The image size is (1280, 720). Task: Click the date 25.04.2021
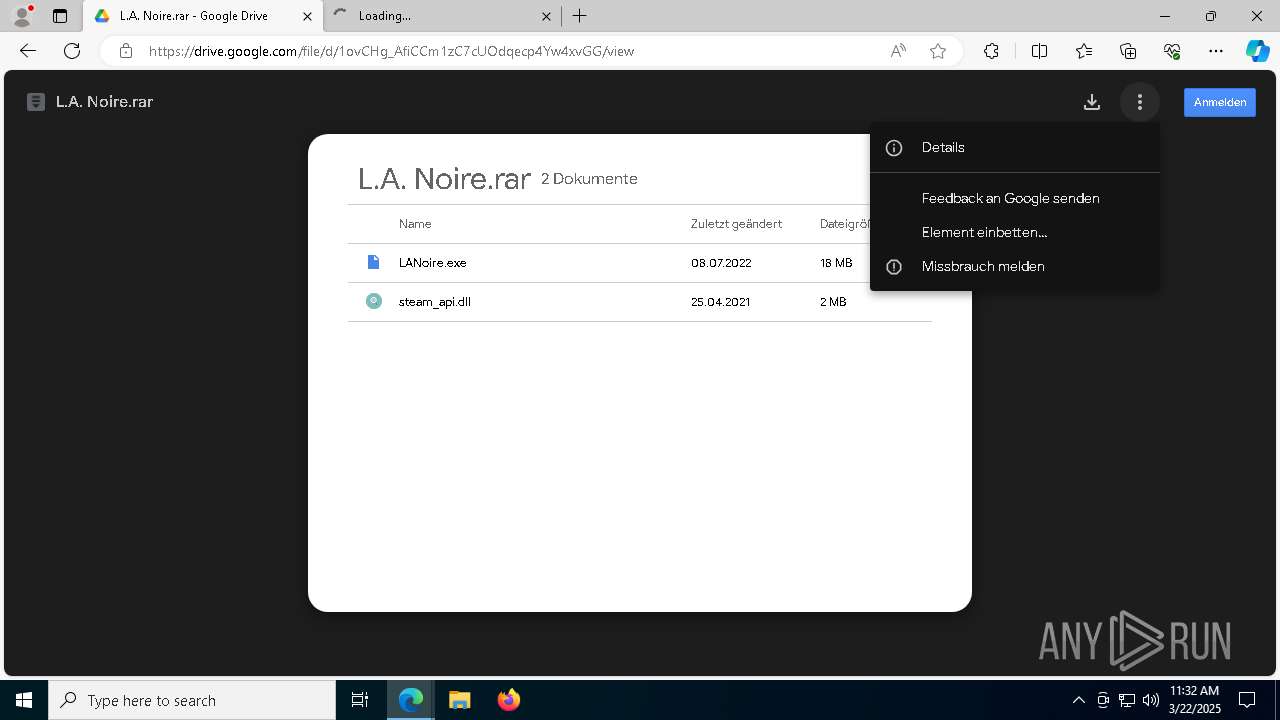720,302
